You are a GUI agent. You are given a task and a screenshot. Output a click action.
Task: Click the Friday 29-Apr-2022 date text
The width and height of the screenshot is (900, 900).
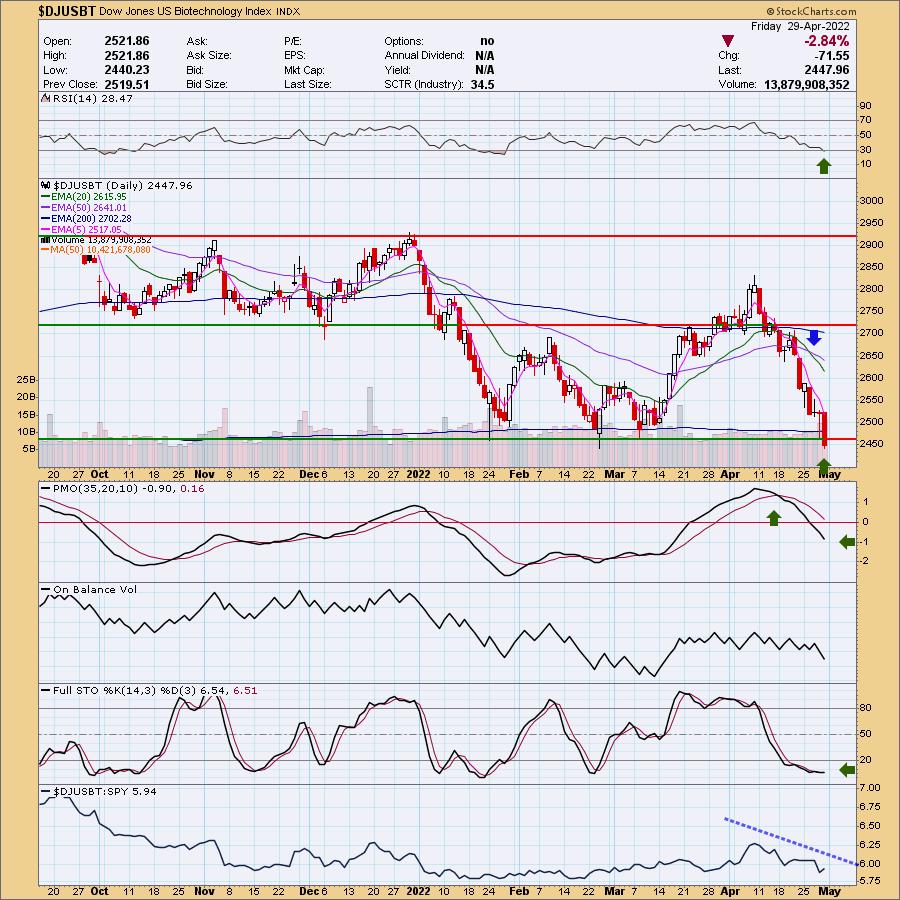point(800,26)
